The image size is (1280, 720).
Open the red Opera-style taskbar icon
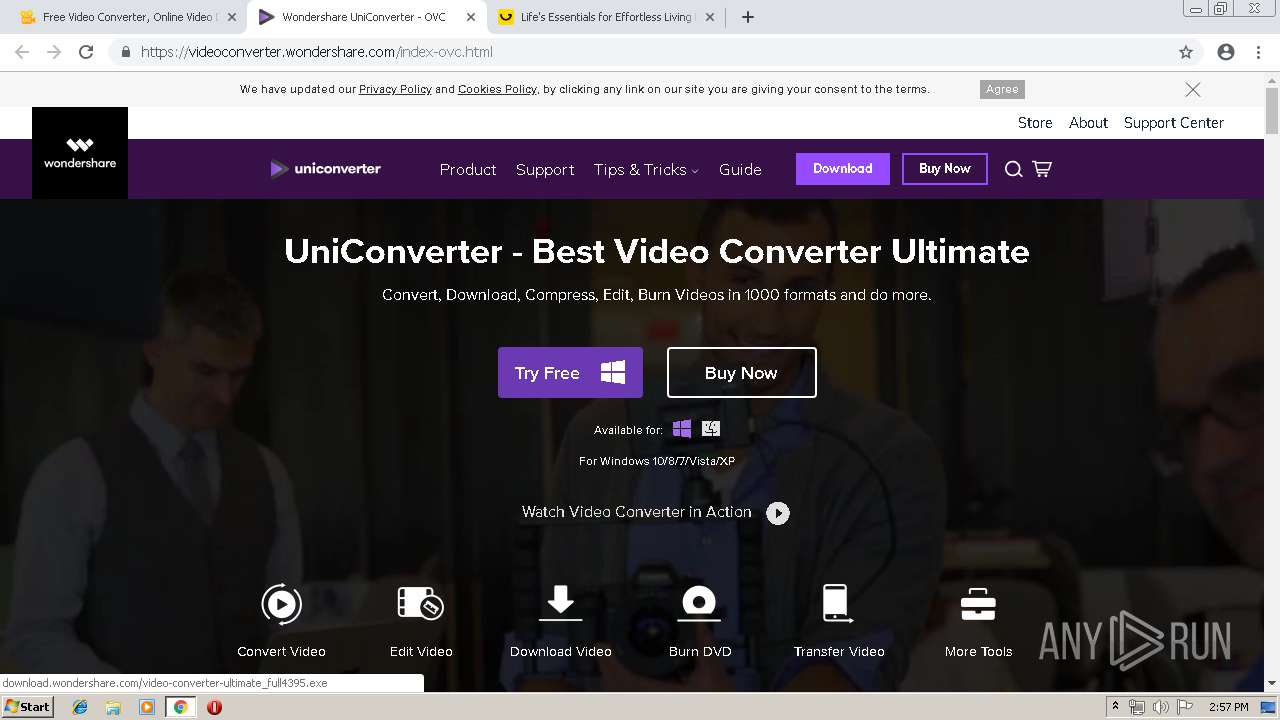pyautogui.click(x=214, y=707)
